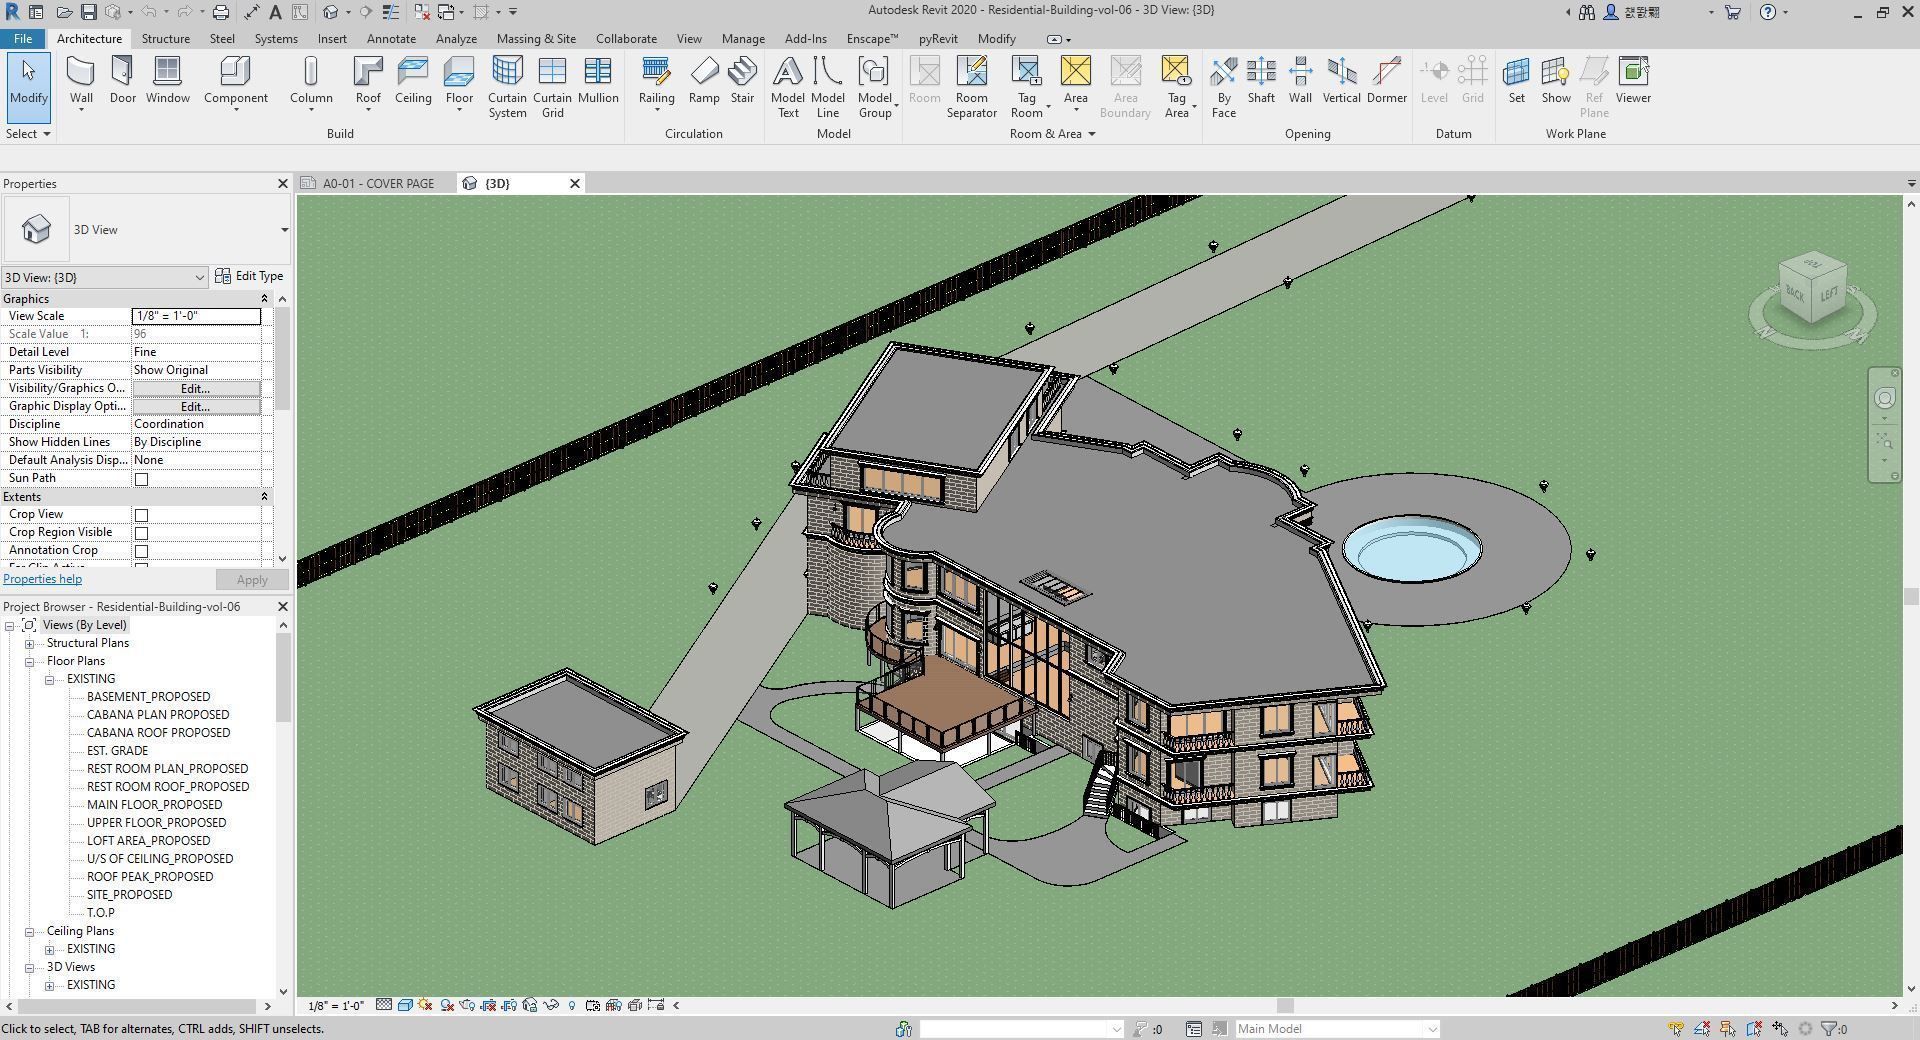
Task: Open the File menu
Action: tap(22, 39)
